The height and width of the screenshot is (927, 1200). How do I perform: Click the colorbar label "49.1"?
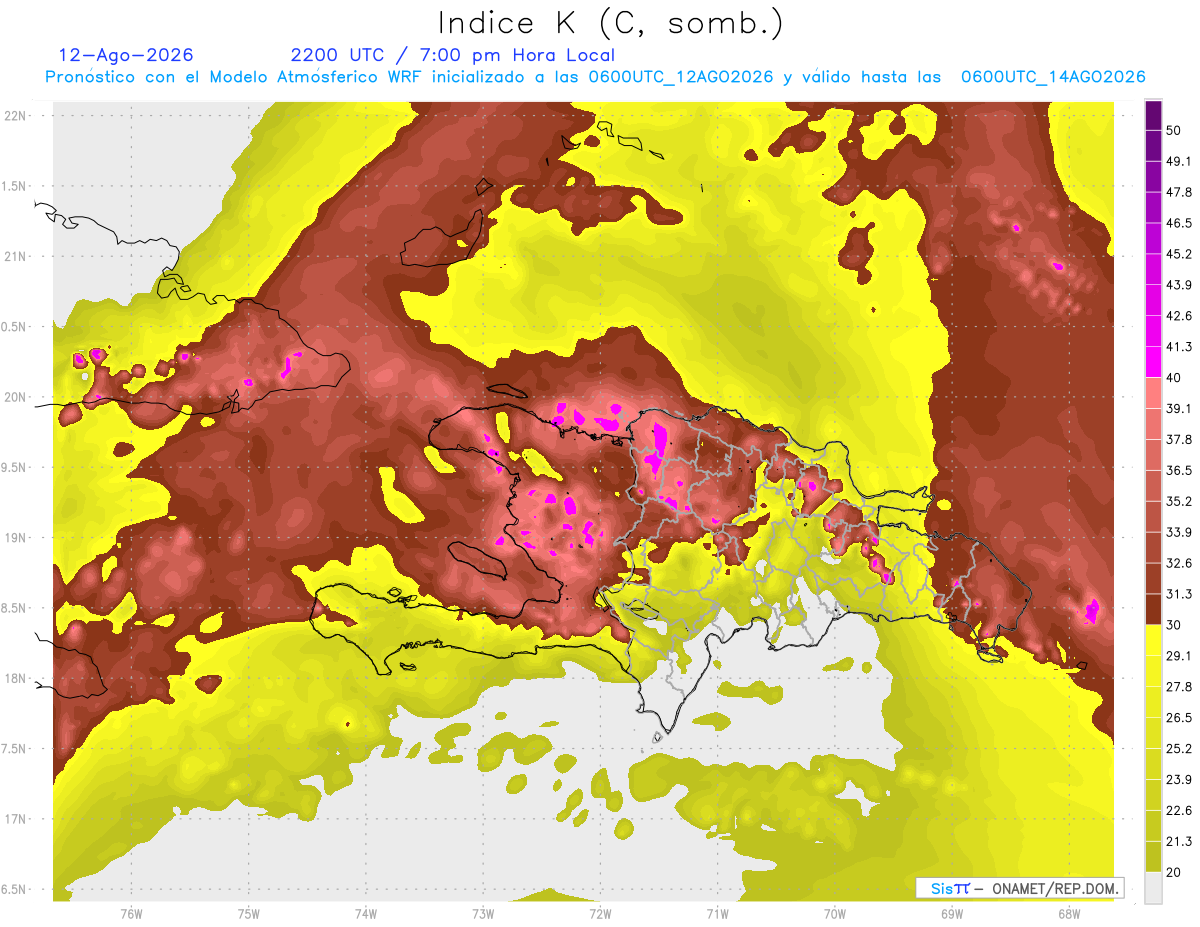[1179, 161]
